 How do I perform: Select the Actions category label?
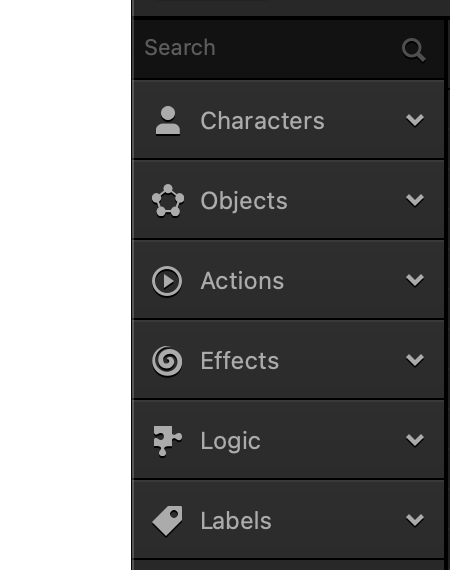[242, 281]
